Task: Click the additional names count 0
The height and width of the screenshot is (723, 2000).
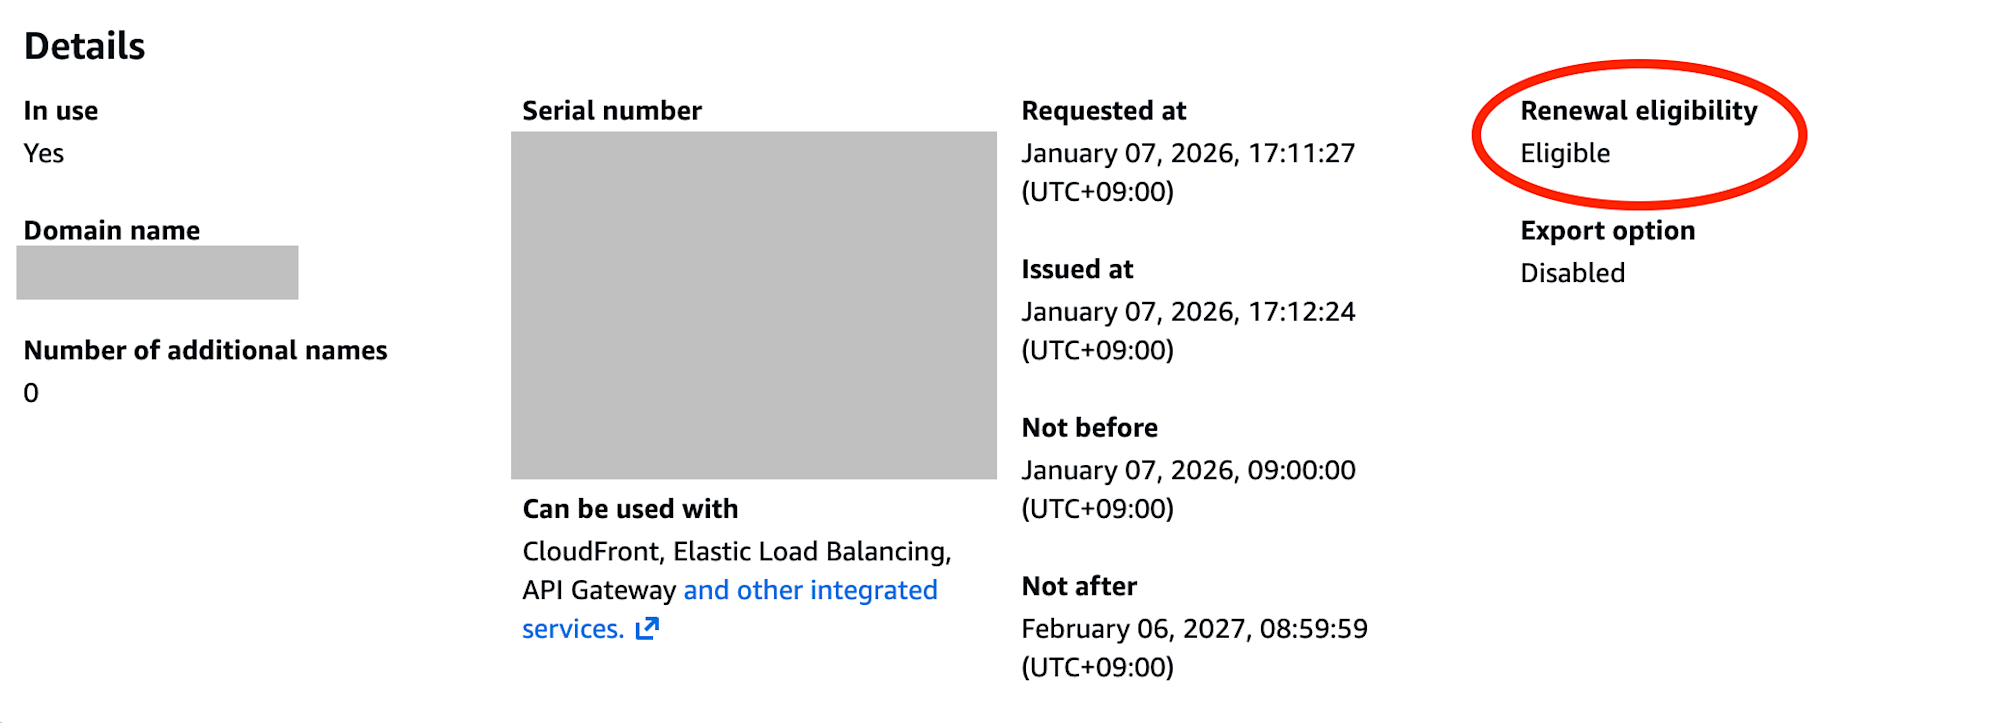Action: [31, 393]
